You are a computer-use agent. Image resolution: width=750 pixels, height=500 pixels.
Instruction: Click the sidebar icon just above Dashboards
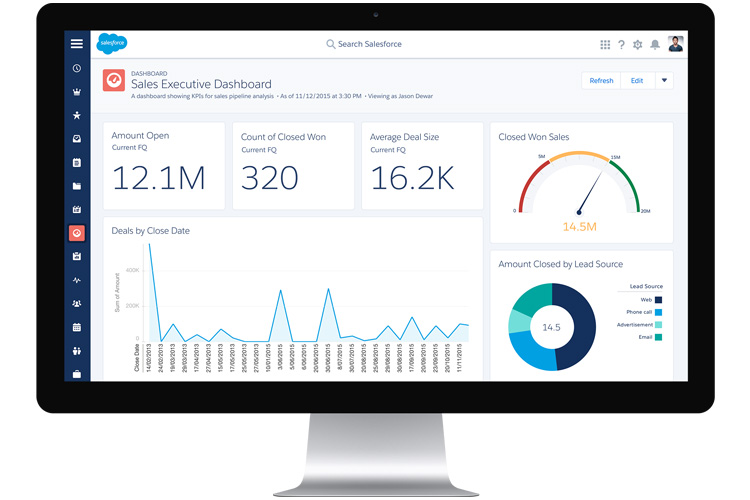pos(77,210)
